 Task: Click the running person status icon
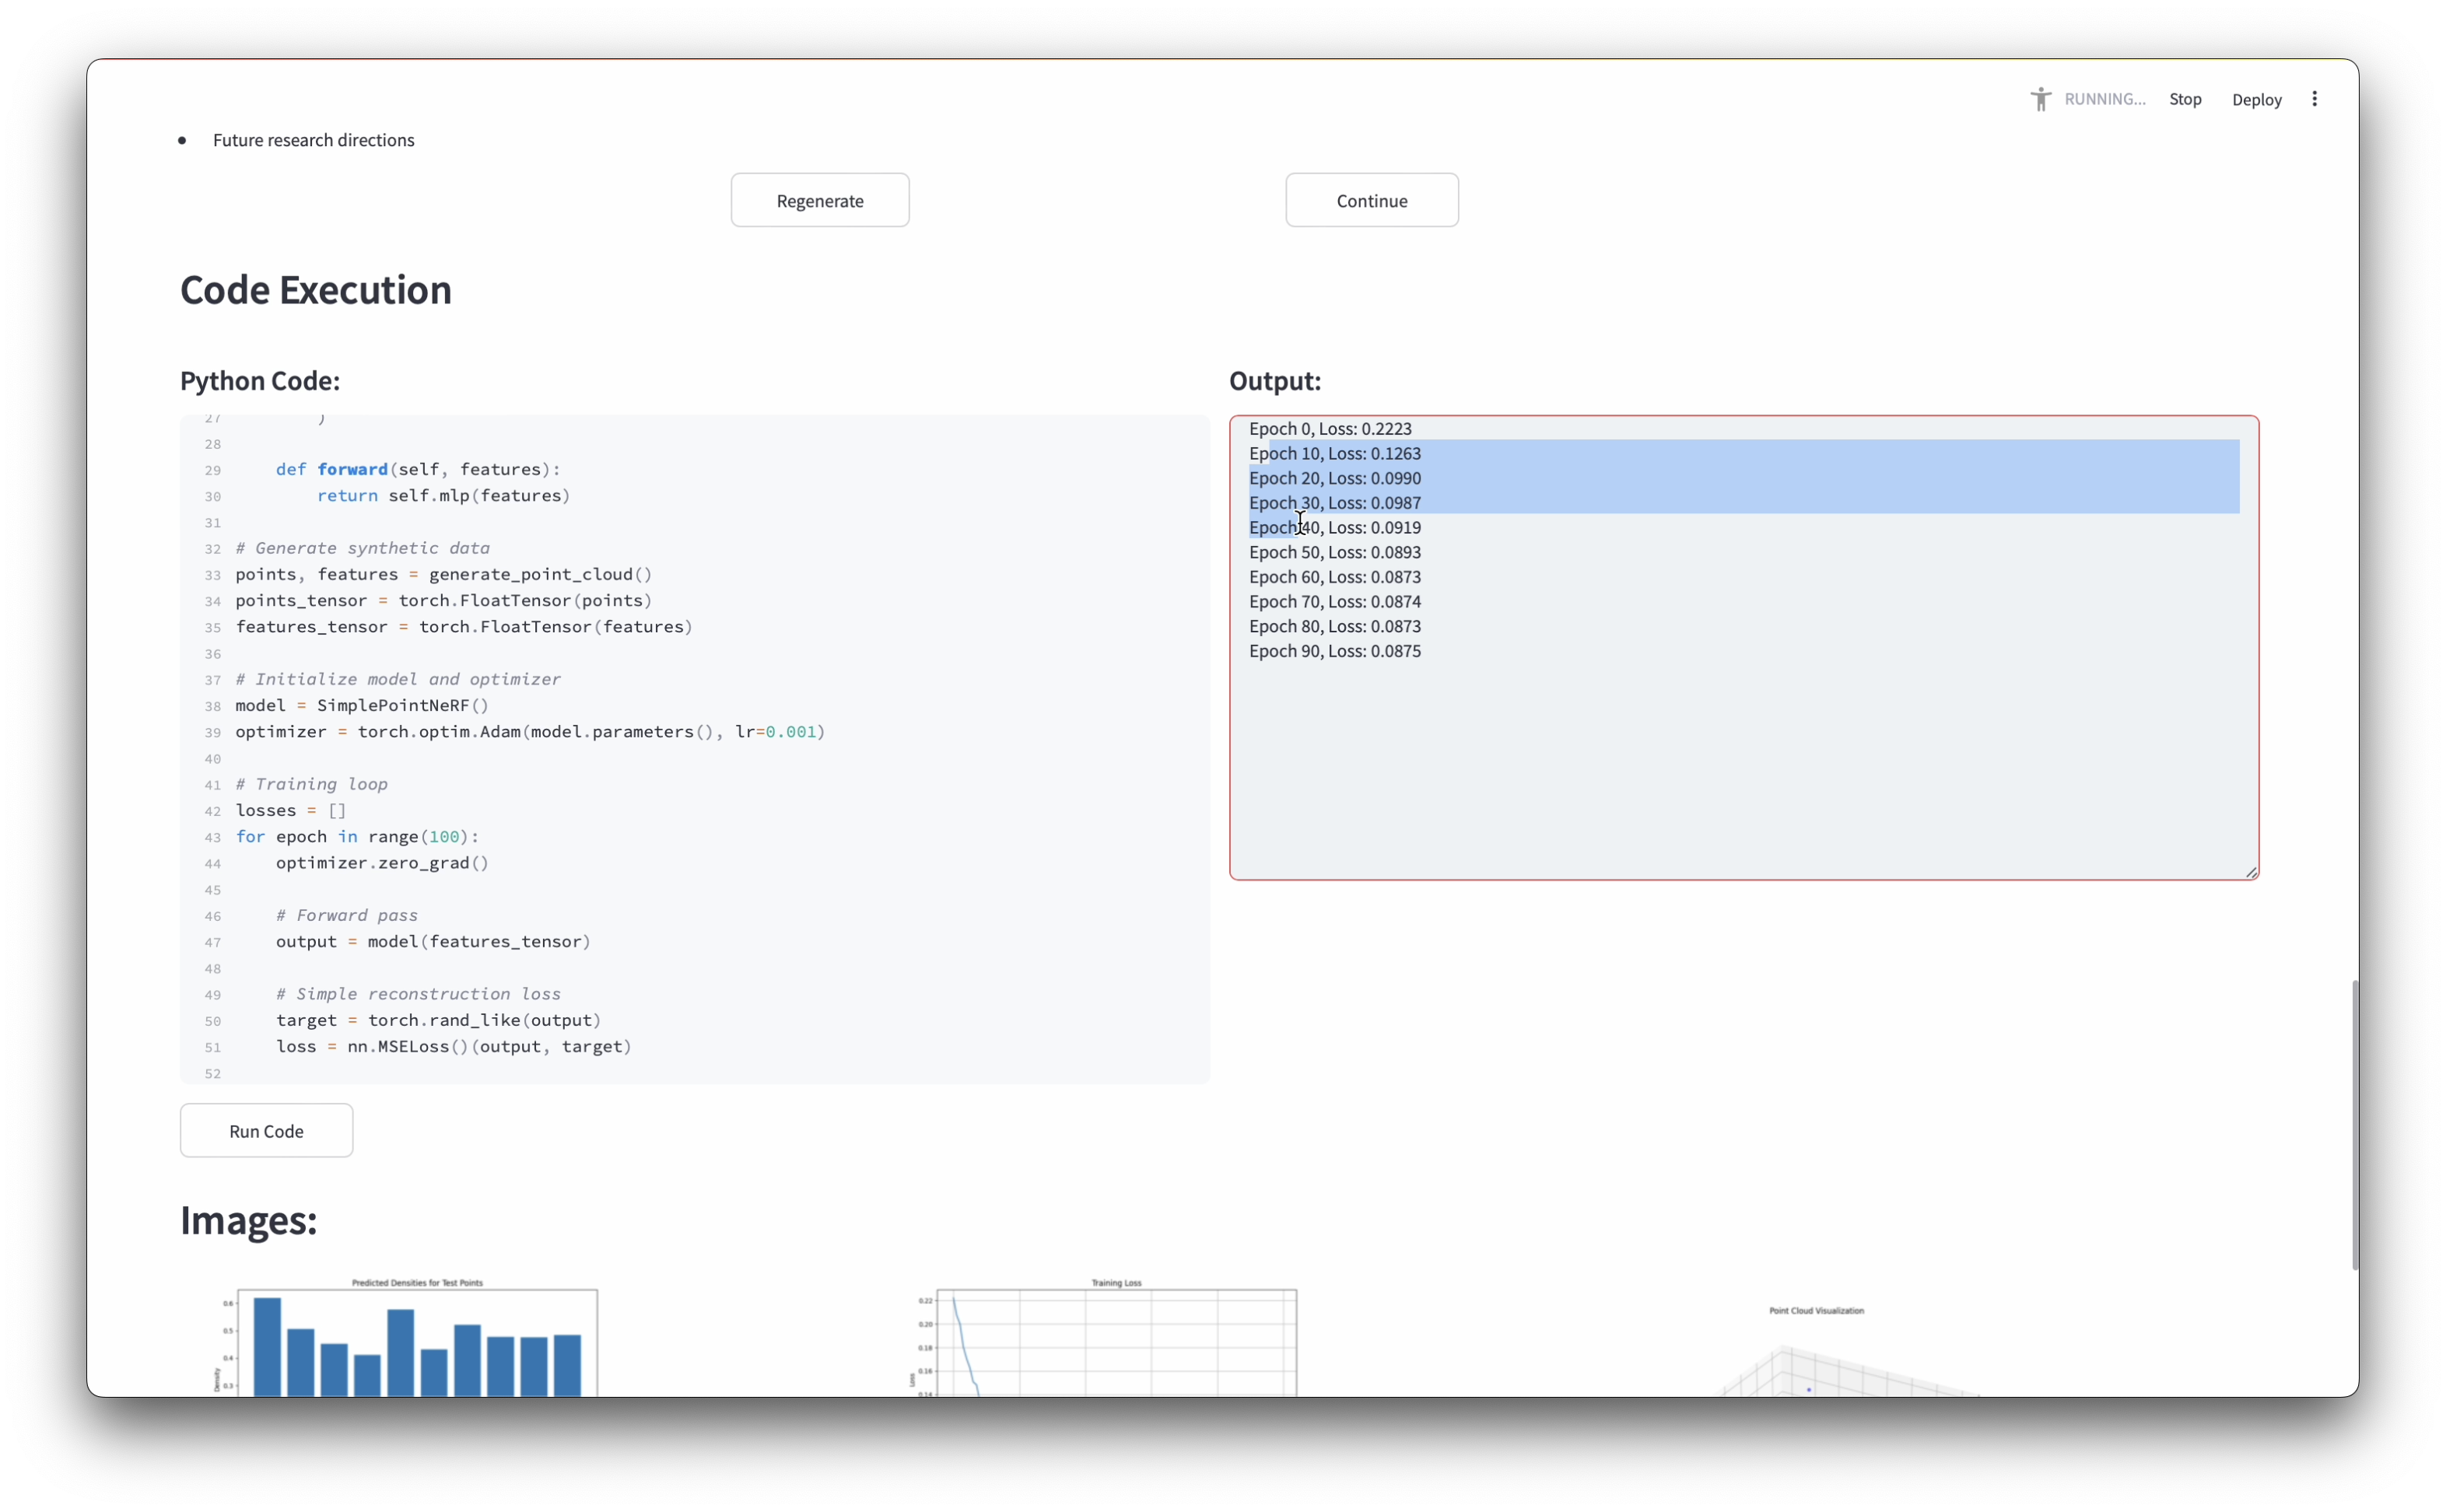point(2040,99)
